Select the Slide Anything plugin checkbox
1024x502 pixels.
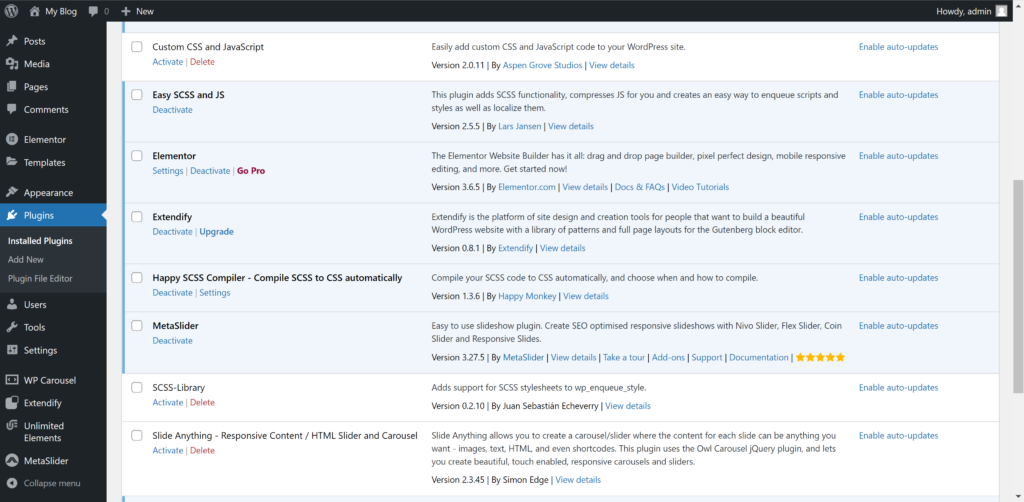[x=136, y=435]
